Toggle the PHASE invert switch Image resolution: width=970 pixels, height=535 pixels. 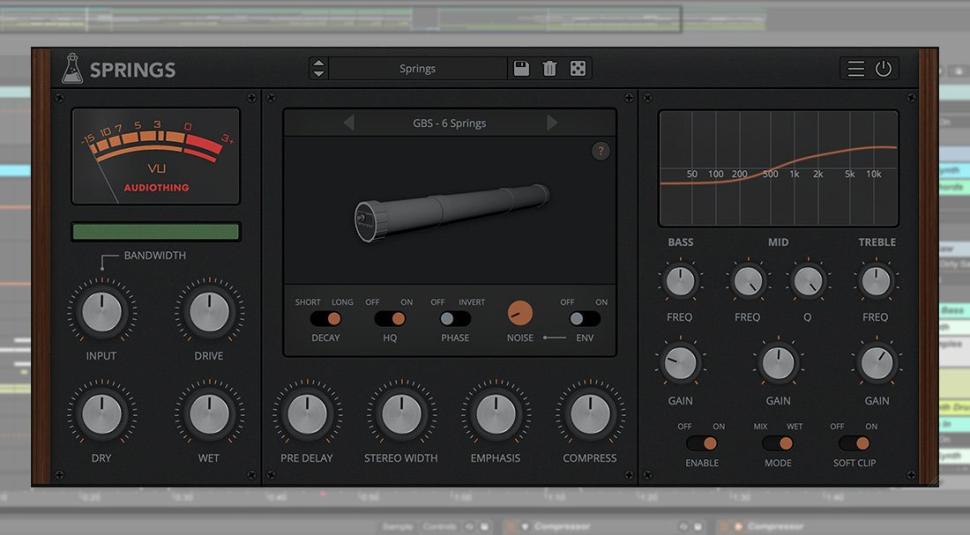pos(455,319)
